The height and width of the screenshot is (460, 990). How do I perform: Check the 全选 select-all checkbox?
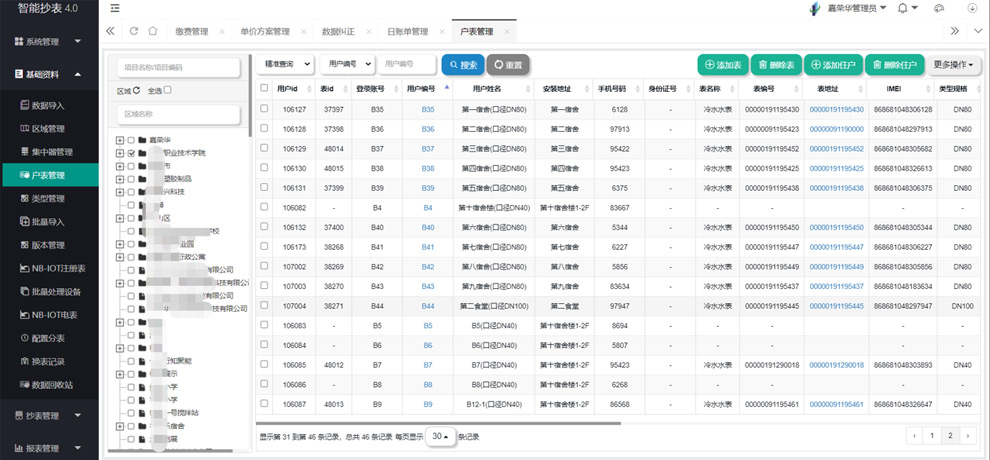(x=168, y=90)
